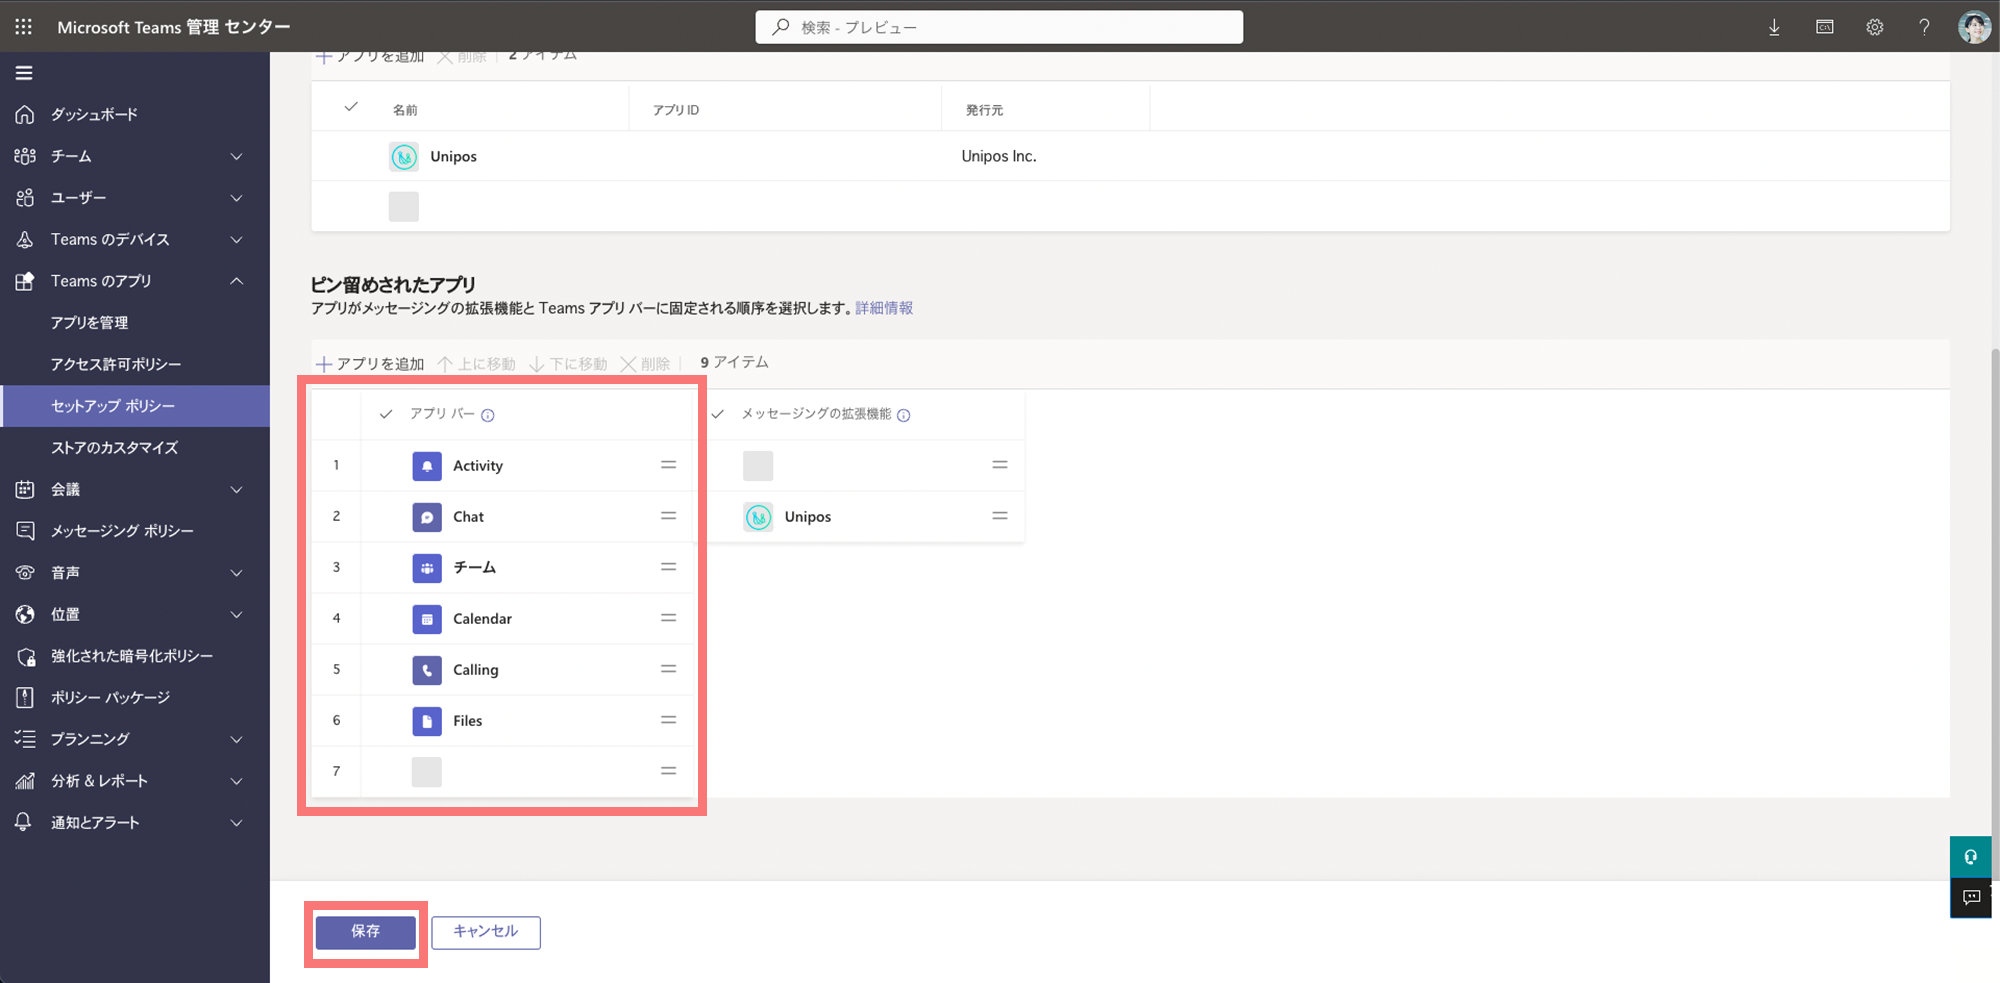This screenshot has height=983, width=2000.
Task: Select all apps in アプリ バー column
Action: click(x=386, y=414)
